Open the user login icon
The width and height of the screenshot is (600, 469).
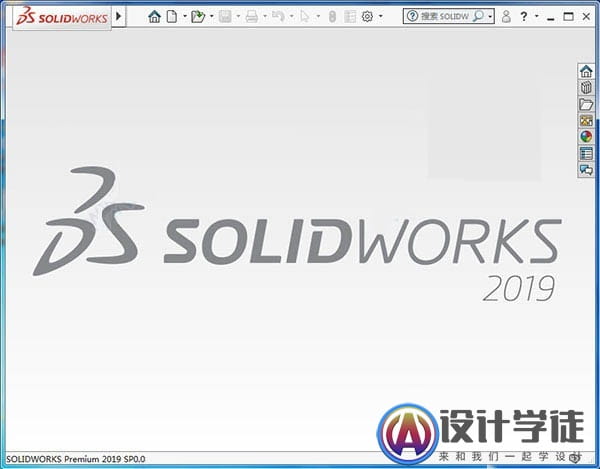point(506,16)
